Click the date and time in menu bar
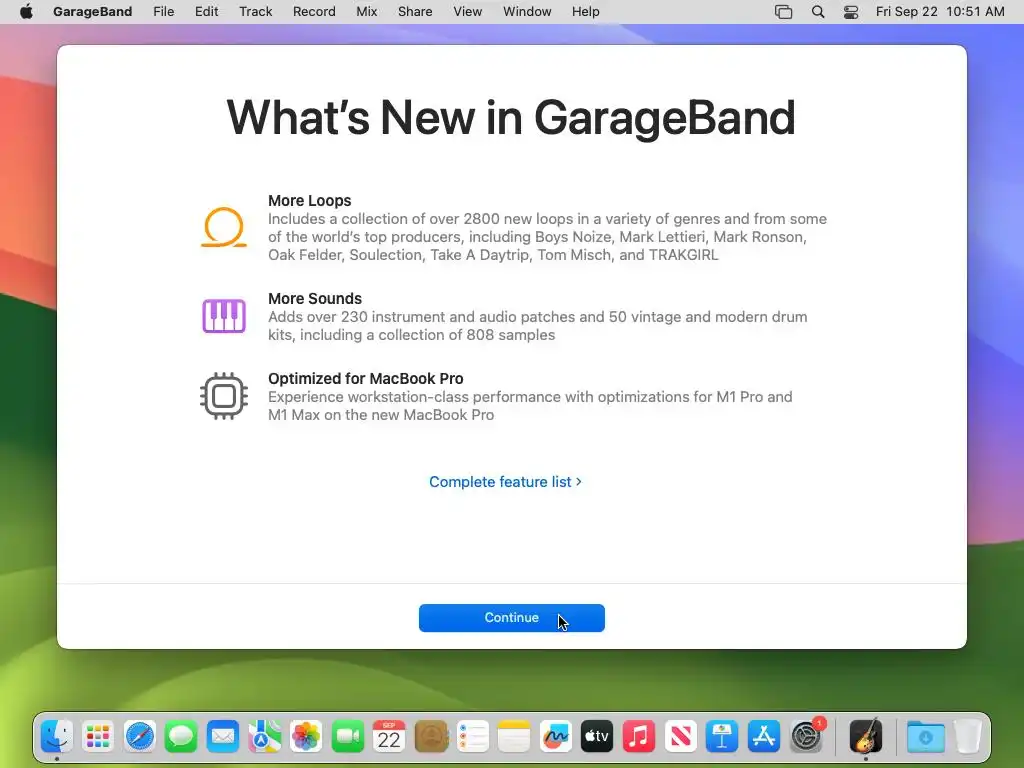1024x768 pixels. (x=940, y=12)
